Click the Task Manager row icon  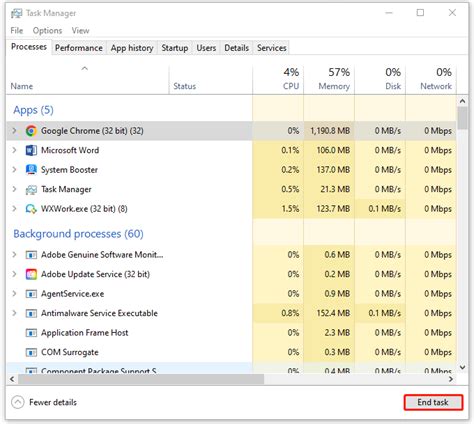coord(31,189)
